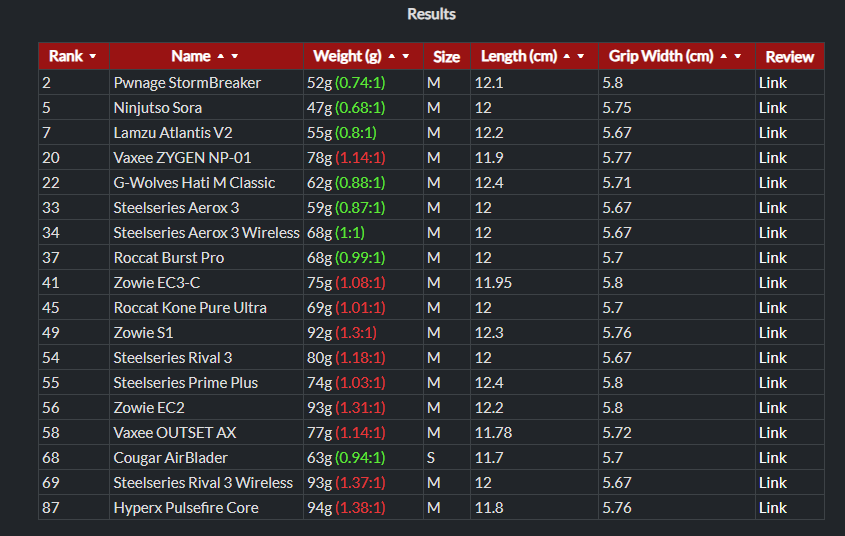Click the 94g (1.38:1) weight cell
This screenshot has height=536, width=845.
(x=364, y=507)
